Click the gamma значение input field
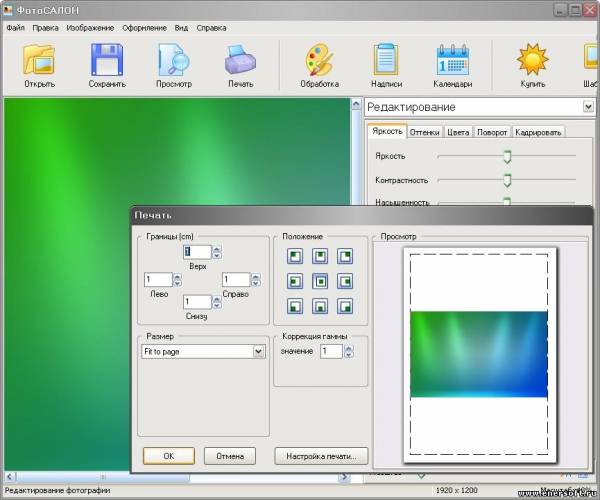Screen dimensions: 600x500 (x=331, y=351)
